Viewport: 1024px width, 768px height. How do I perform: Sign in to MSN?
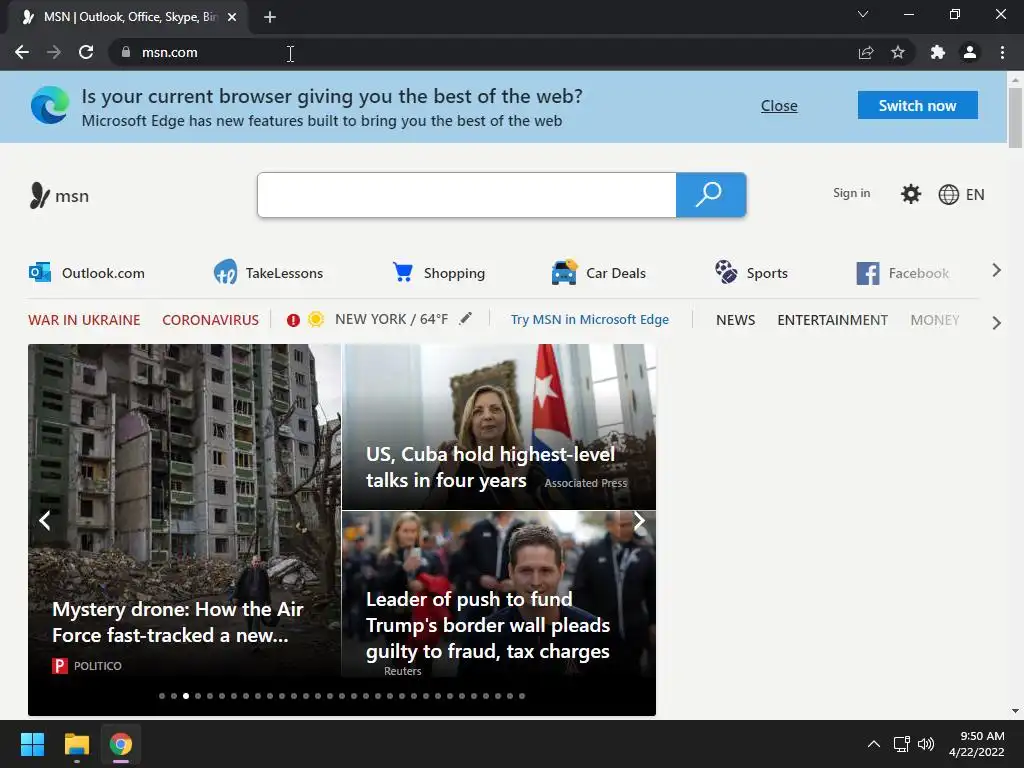(x=852, y=193)
